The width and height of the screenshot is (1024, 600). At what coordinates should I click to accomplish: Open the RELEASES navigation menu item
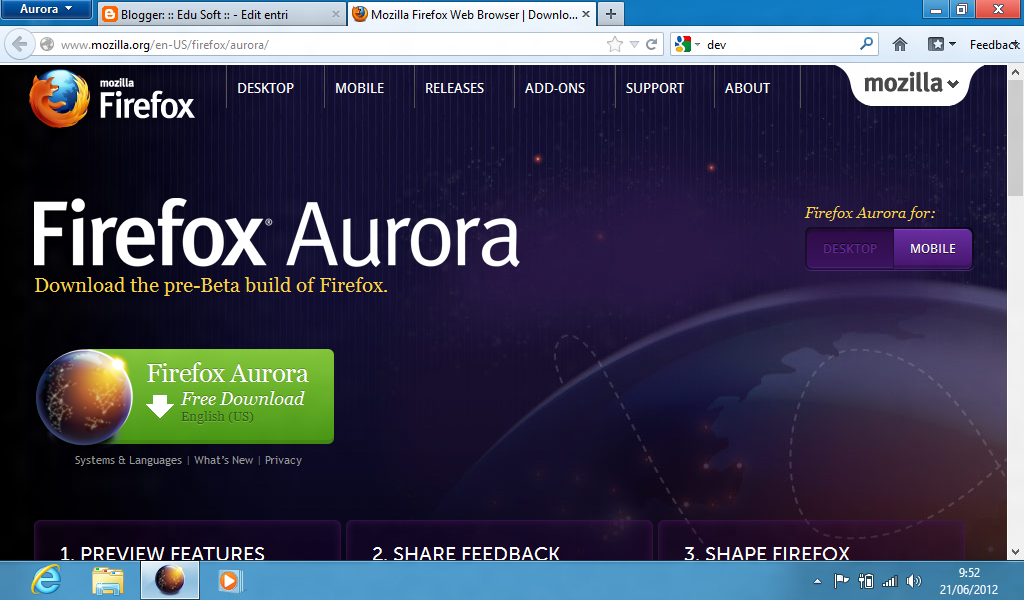(455, 88)
